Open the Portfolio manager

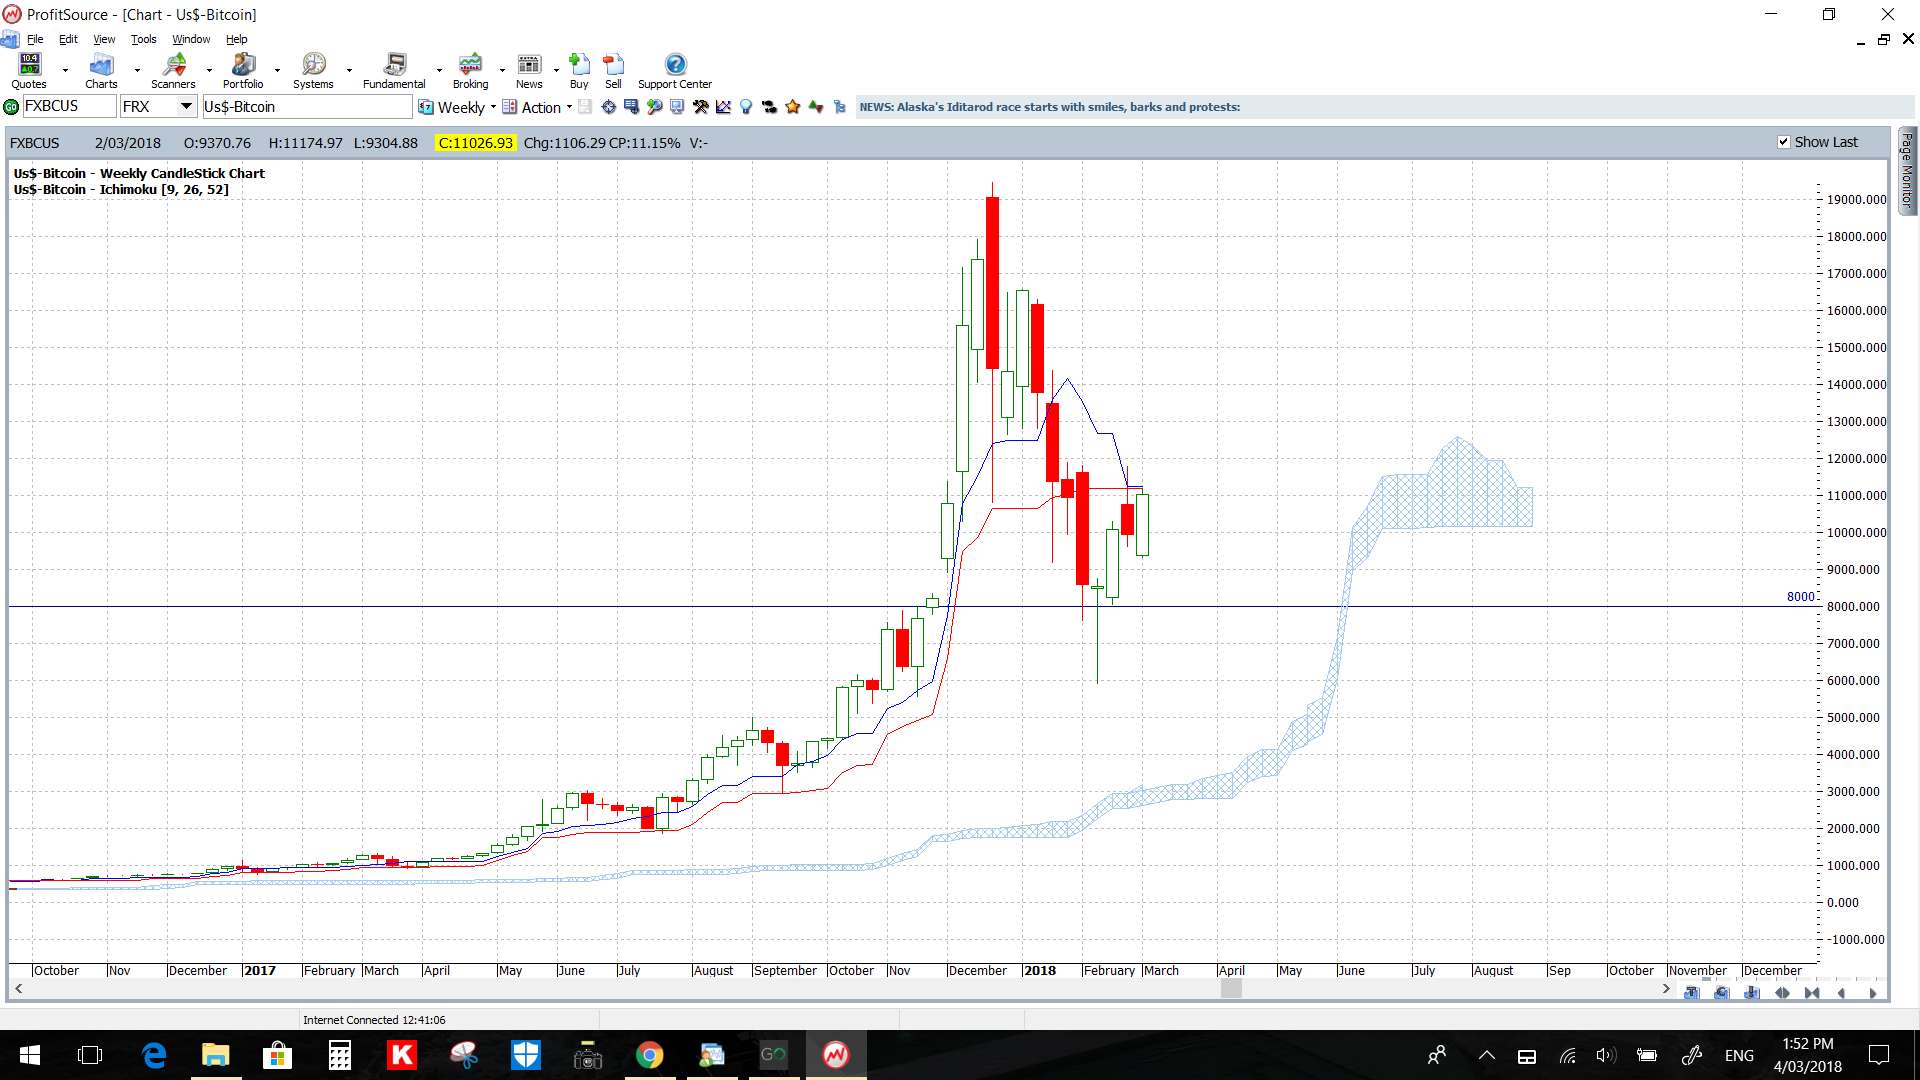(x=243, y=71)
